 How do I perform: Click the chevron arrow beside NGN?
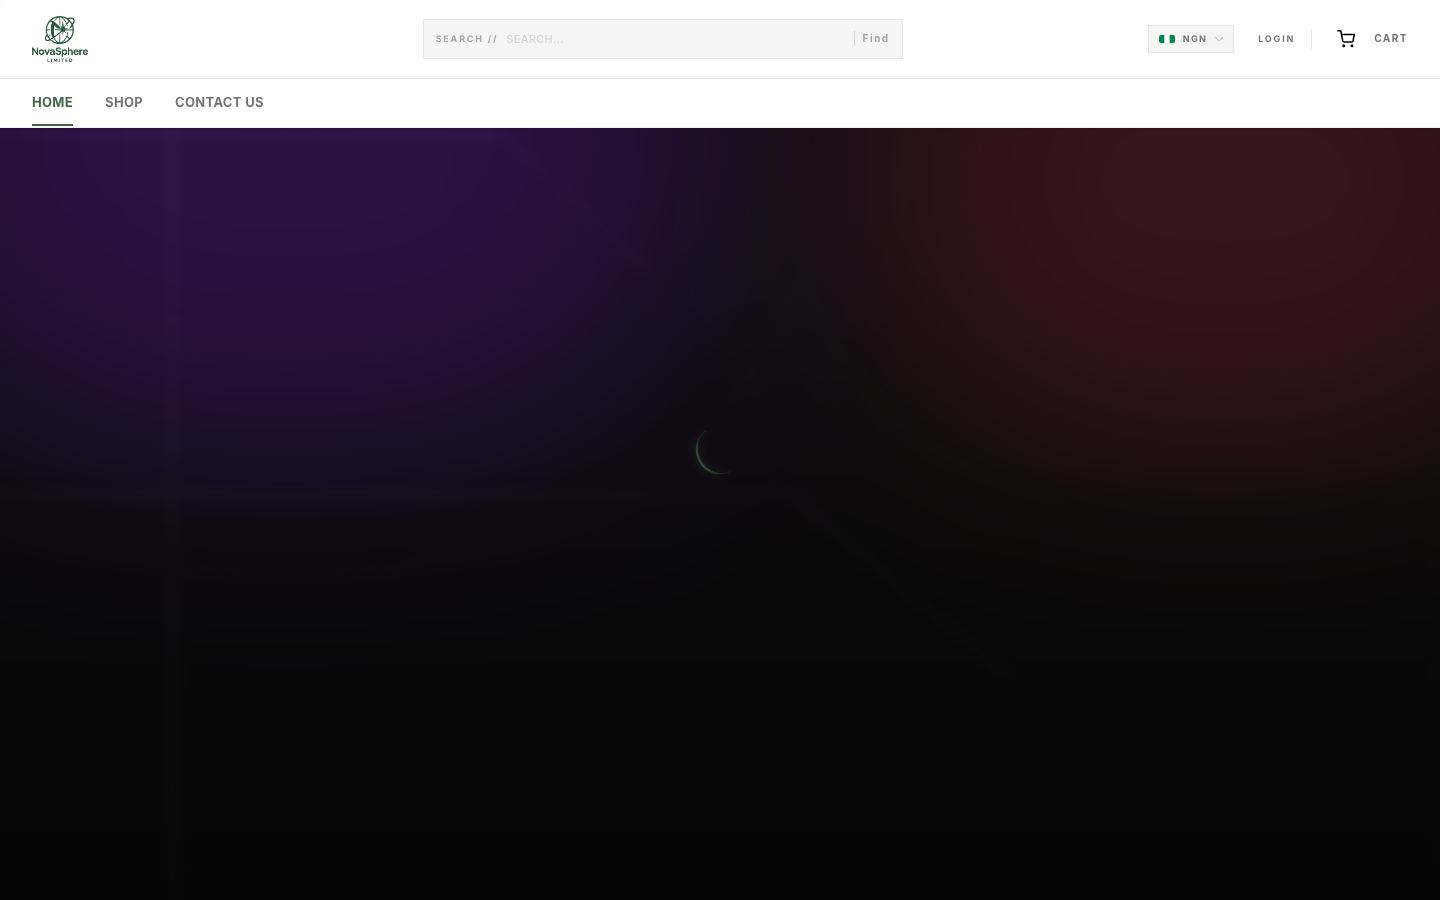click(x=1219, y=39)
